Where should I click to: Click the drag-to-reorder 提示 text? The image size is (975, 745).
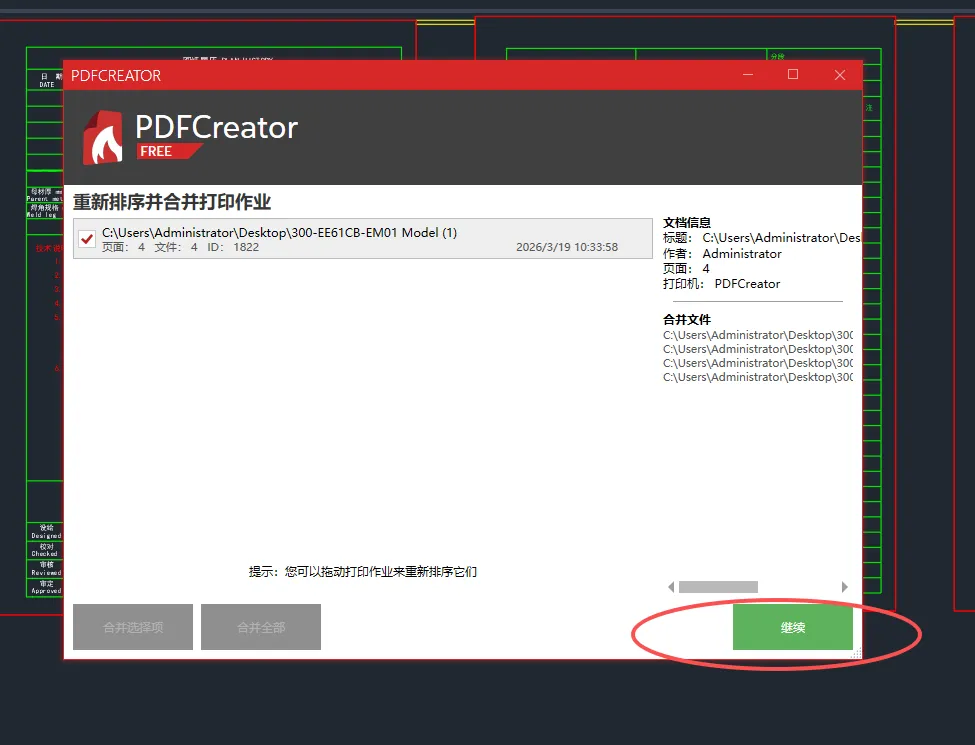[x=363, y=571]
